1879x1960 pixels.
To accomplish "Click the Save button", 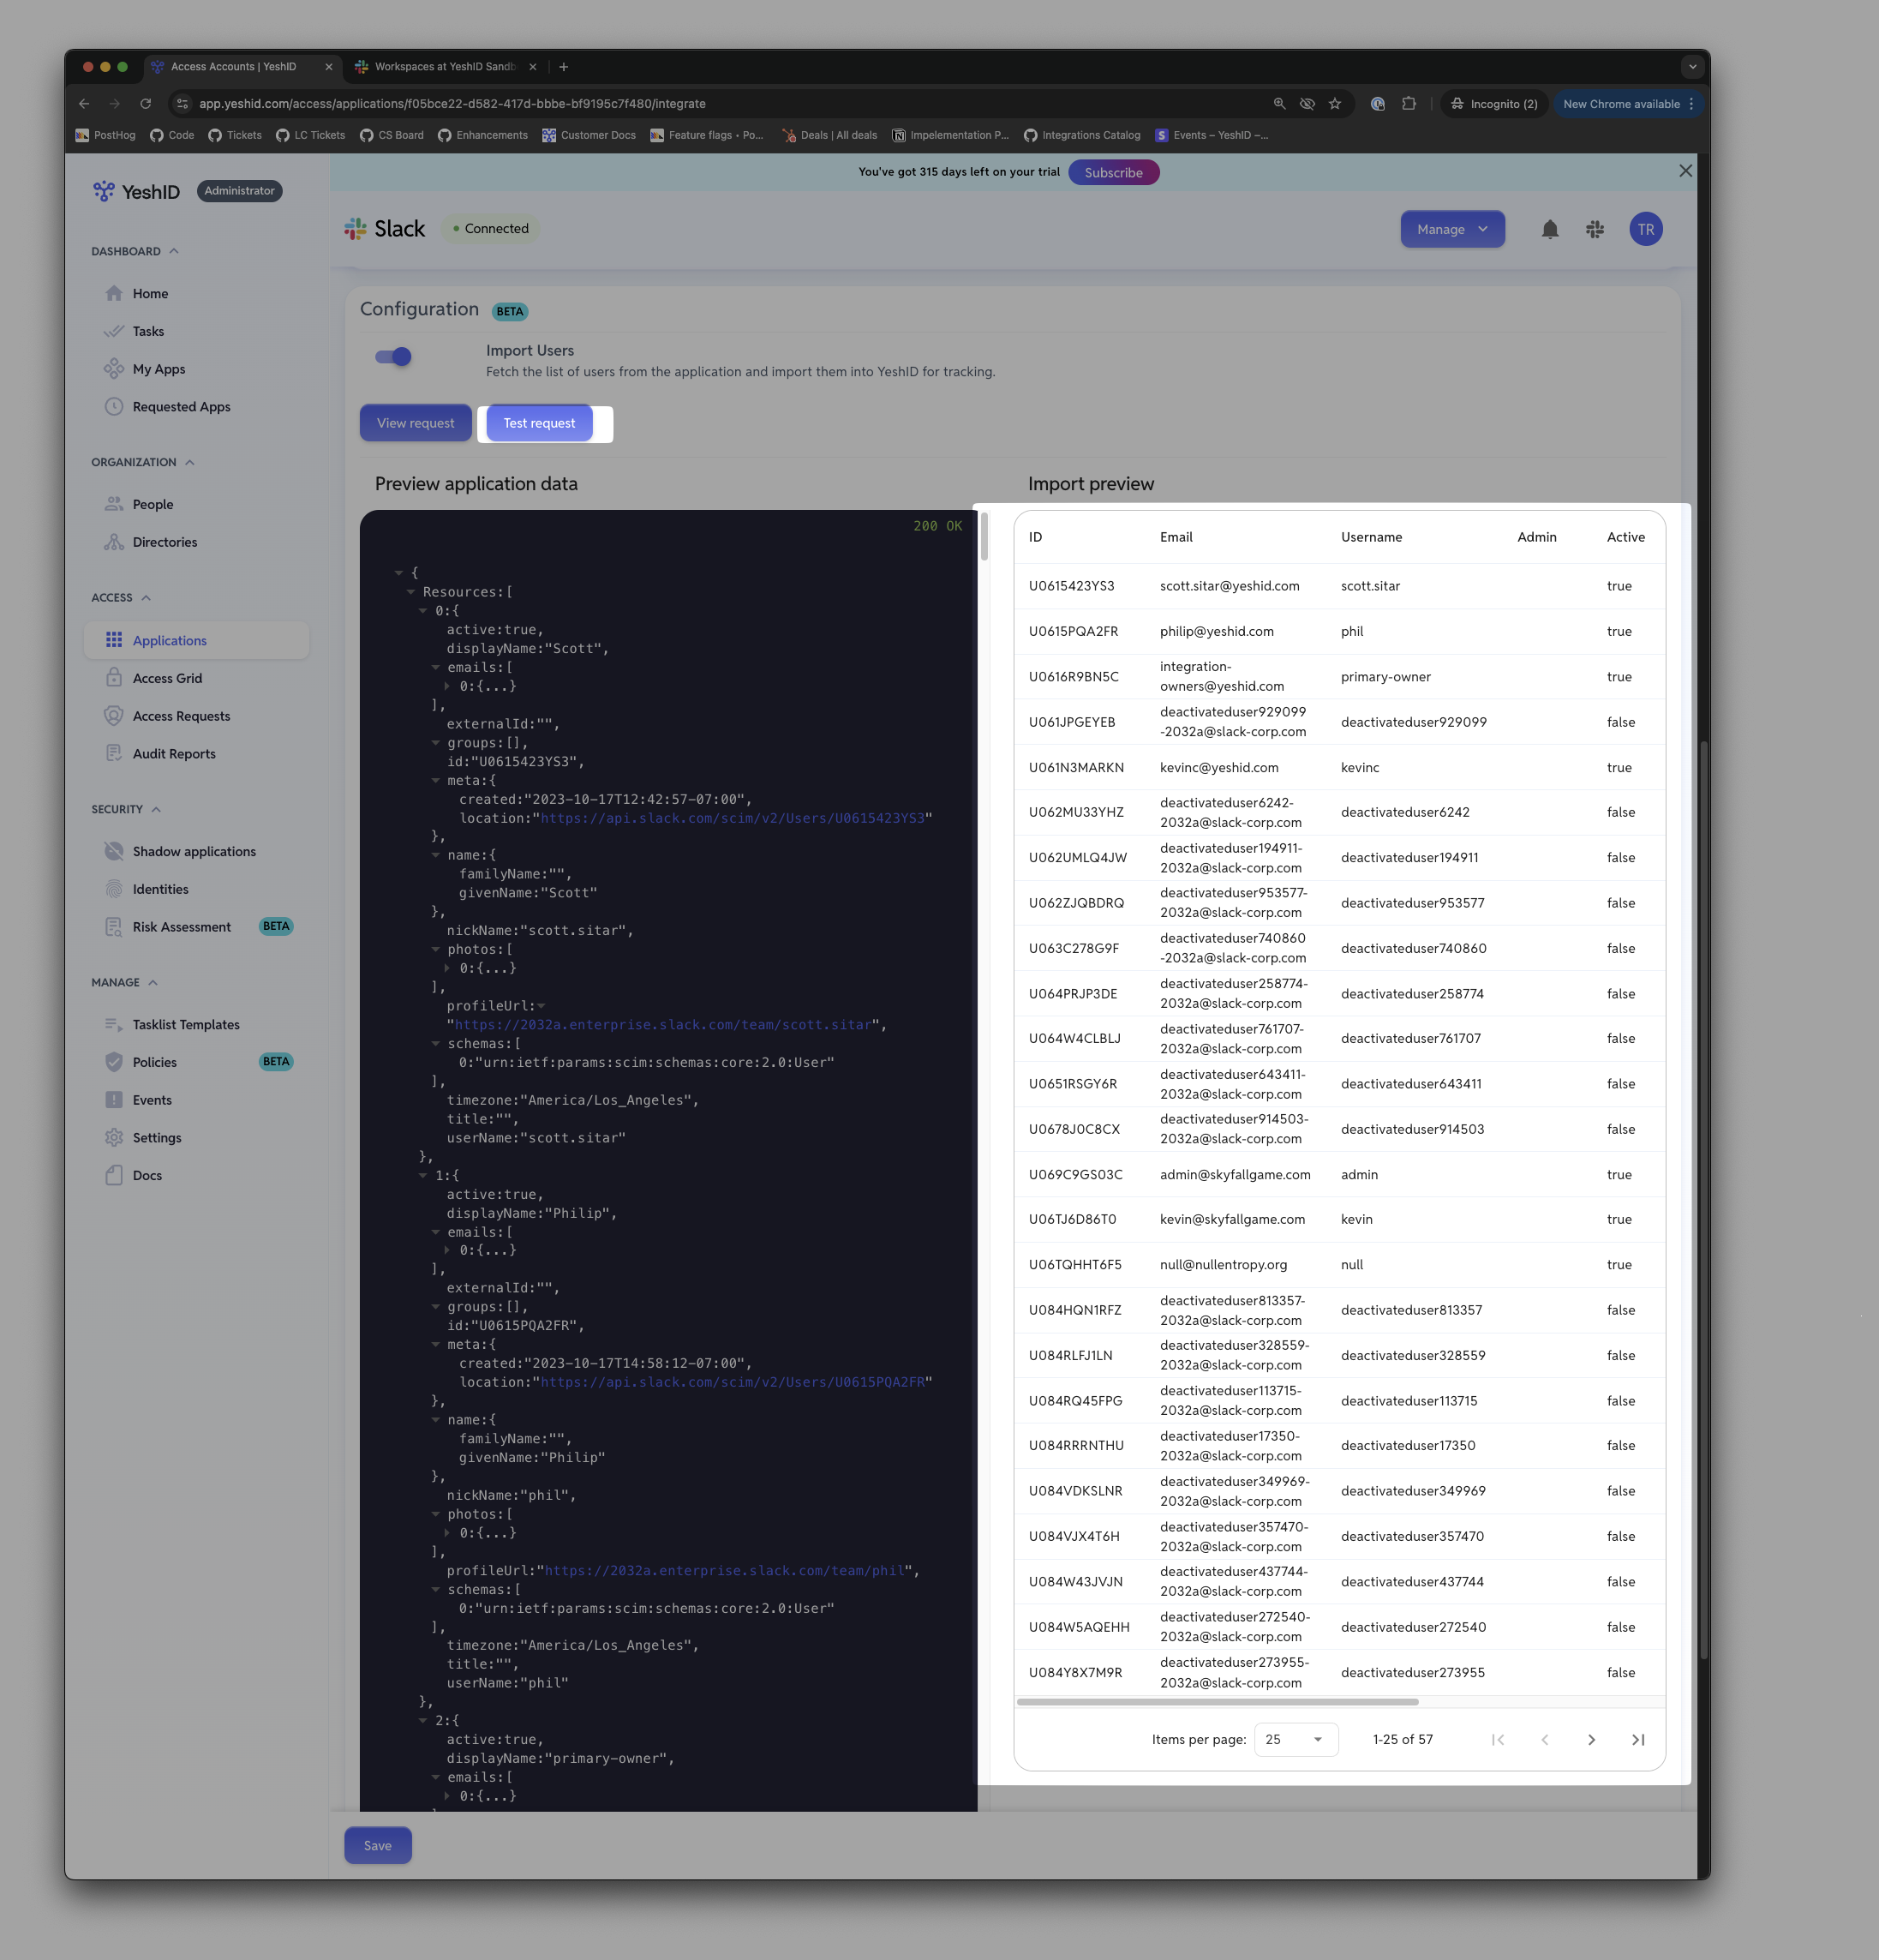I will pyautogui.click(x=377, y=1845).
